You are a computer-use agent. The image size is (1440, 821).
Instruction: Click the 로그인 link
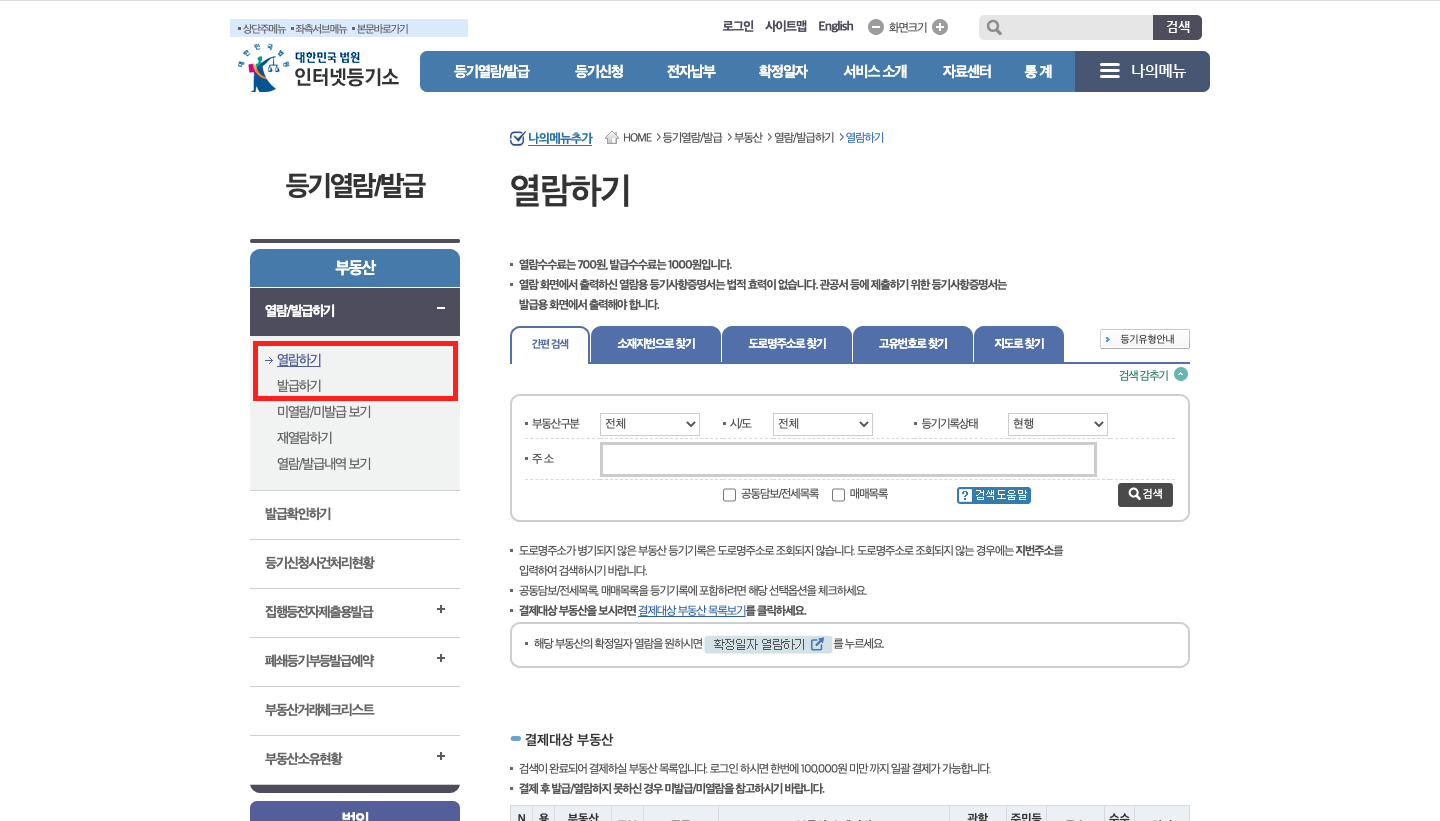(x=737, y=26)
